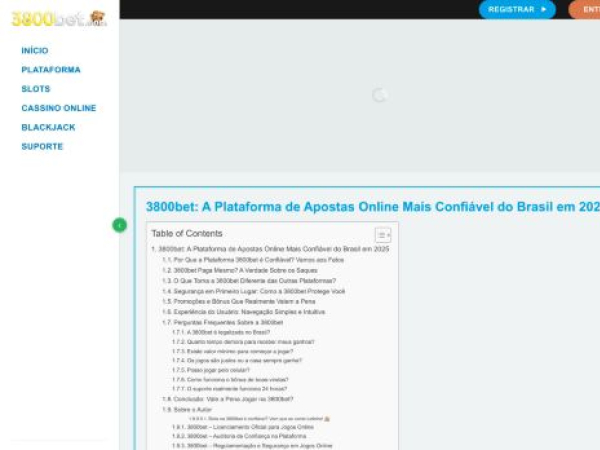Open the SUPORTE link
This screenshot has height=450, width=600.
42,146
